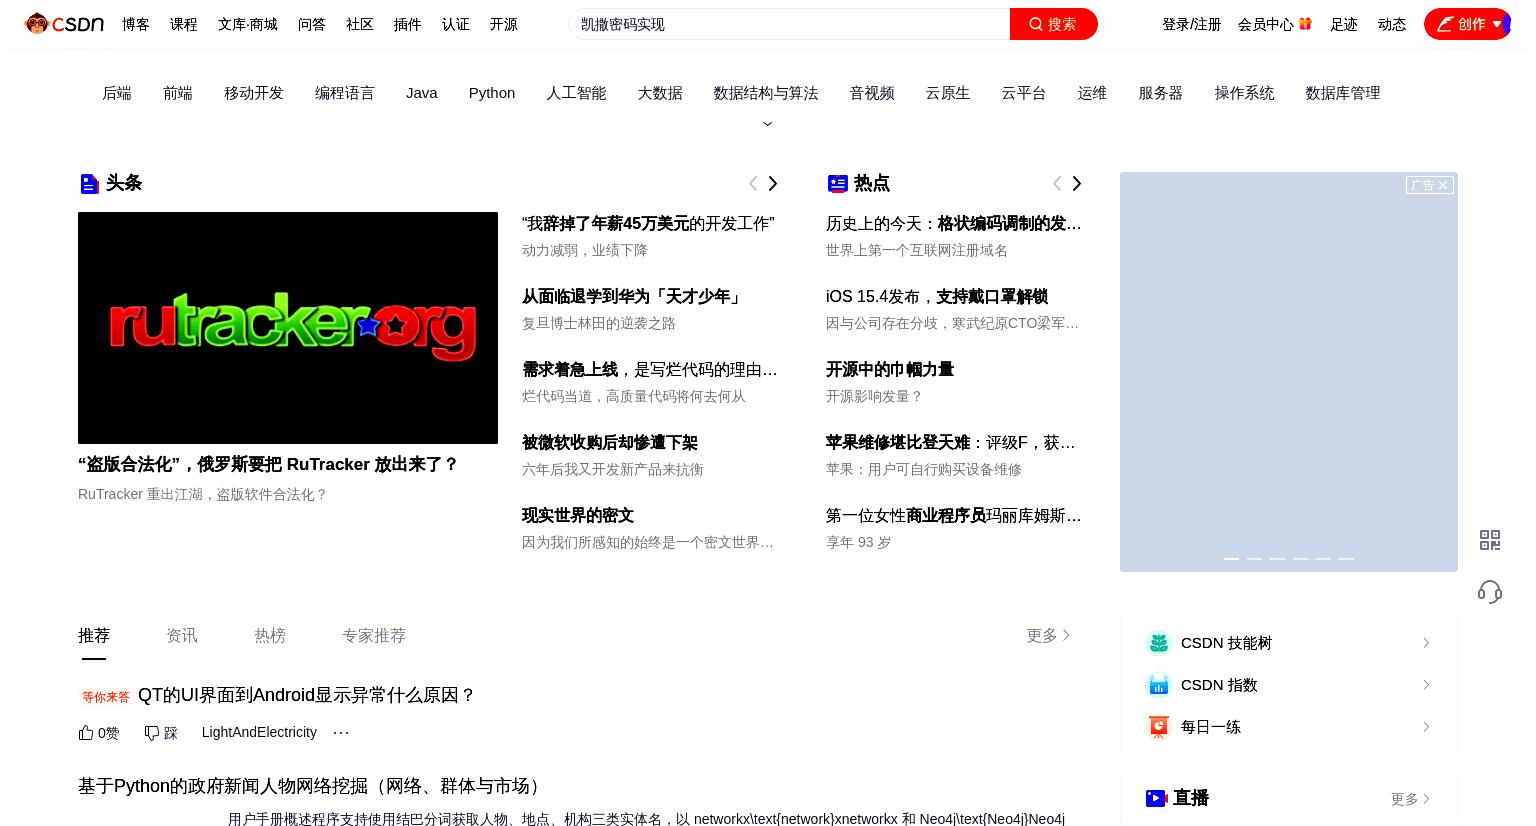
Task: Show the next 头条 headlines page
Action: (x=772, y=184)
